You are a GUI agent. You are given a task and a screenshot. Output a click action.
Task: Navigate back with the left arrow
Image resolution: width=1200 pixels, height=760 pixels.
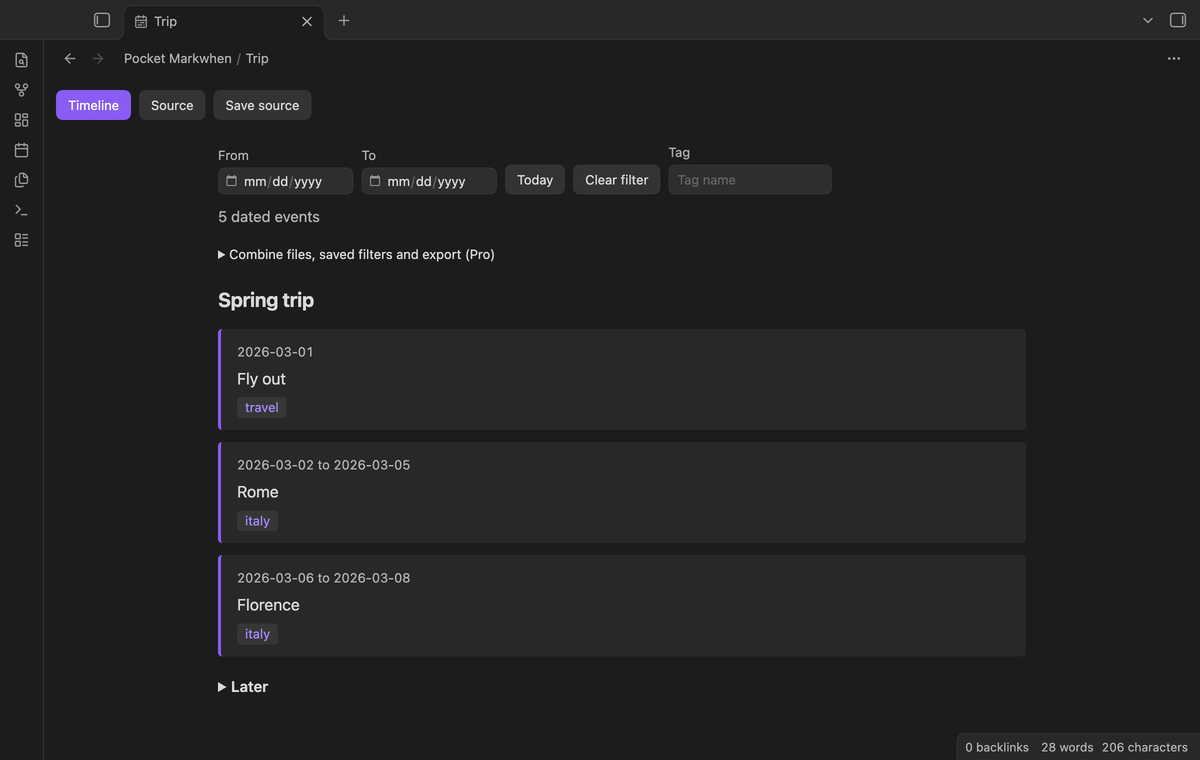[x=70, y=59]
